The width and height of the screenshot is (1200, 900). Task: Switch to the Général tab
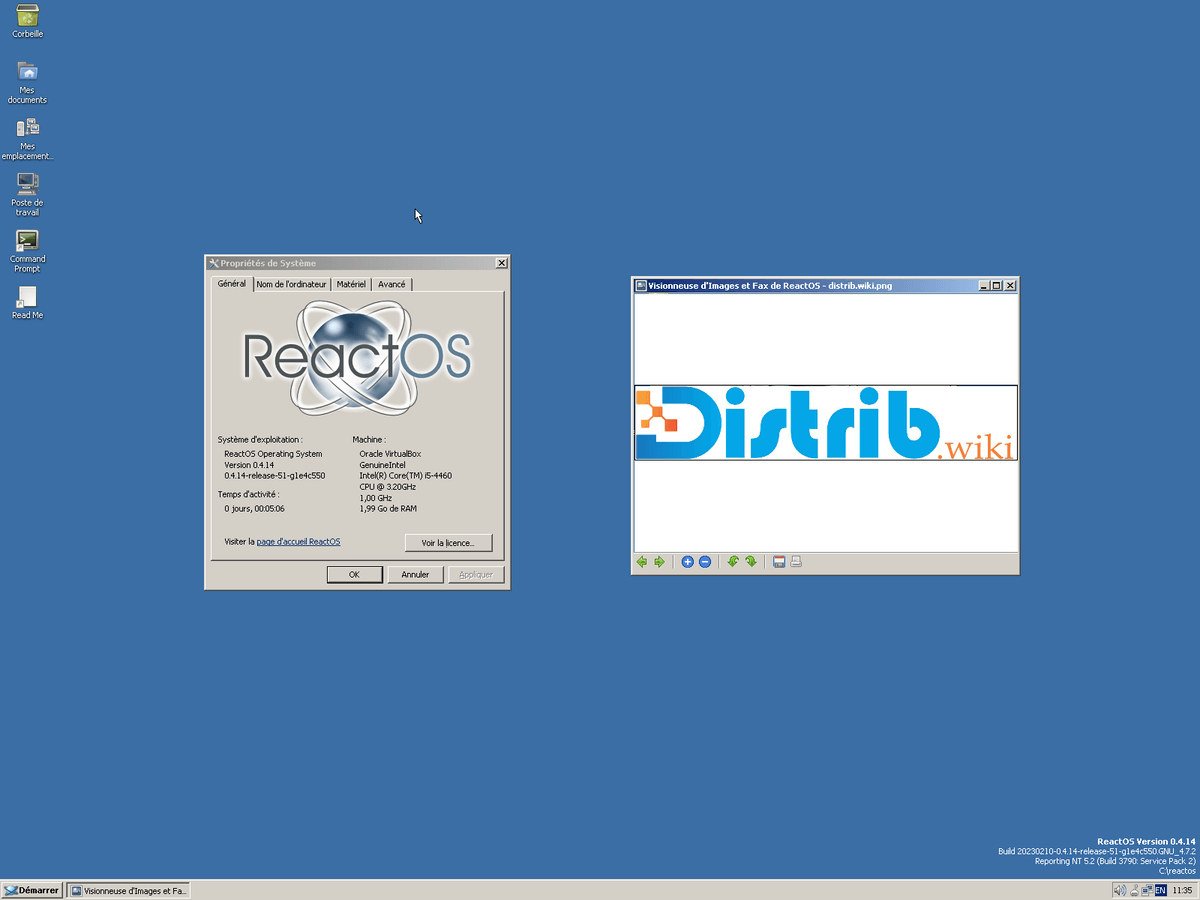point(231,284)
